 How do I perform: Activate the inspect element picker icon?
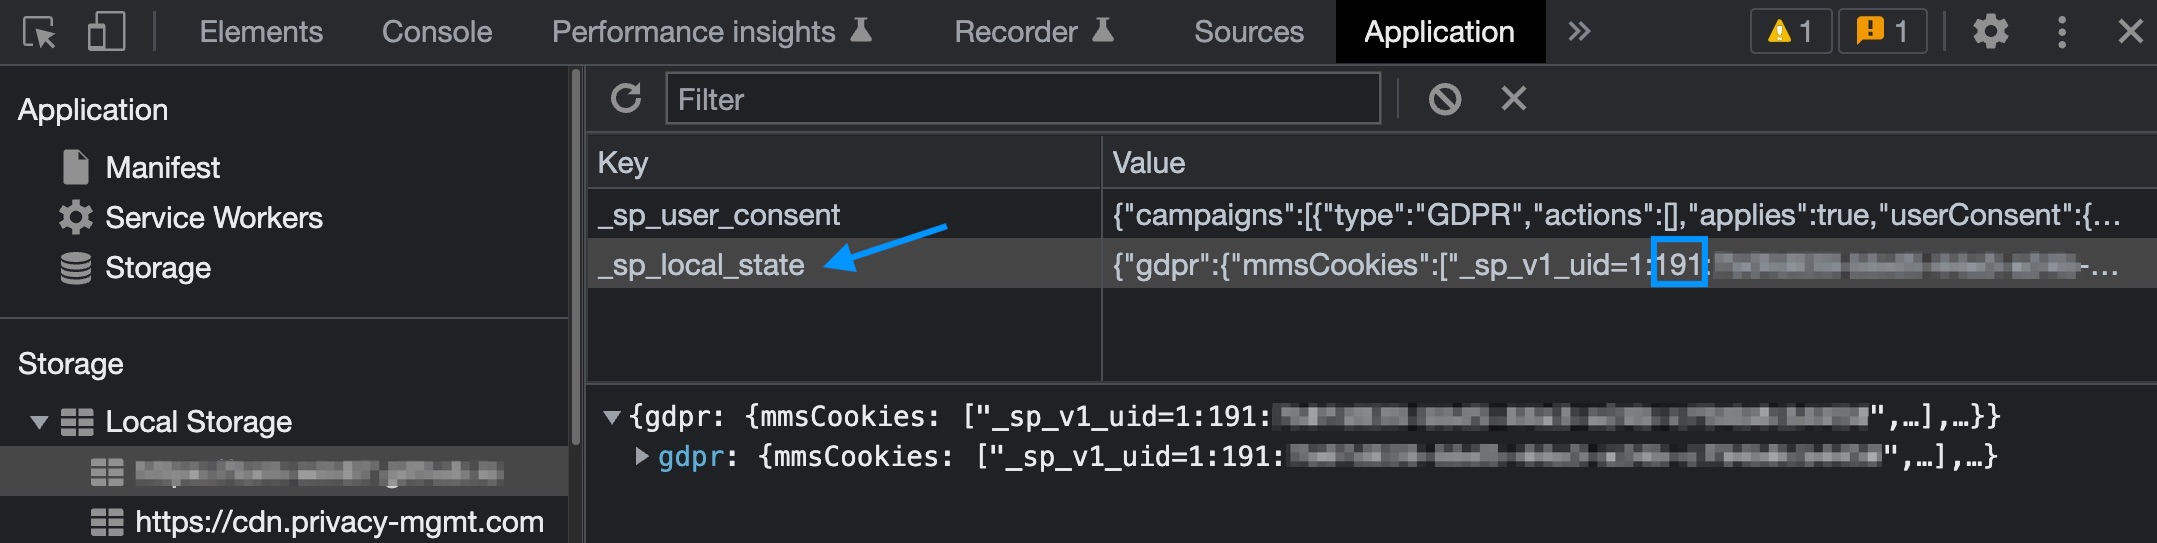point(40,33)
